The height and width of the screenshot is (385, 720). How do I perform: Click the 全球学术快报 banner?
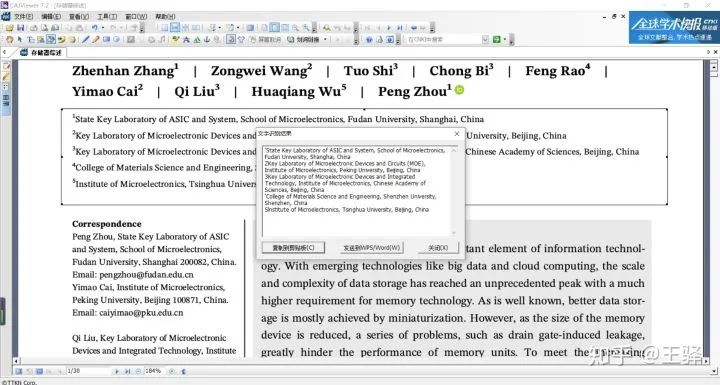pyautogui.click(x=674, y=28)
